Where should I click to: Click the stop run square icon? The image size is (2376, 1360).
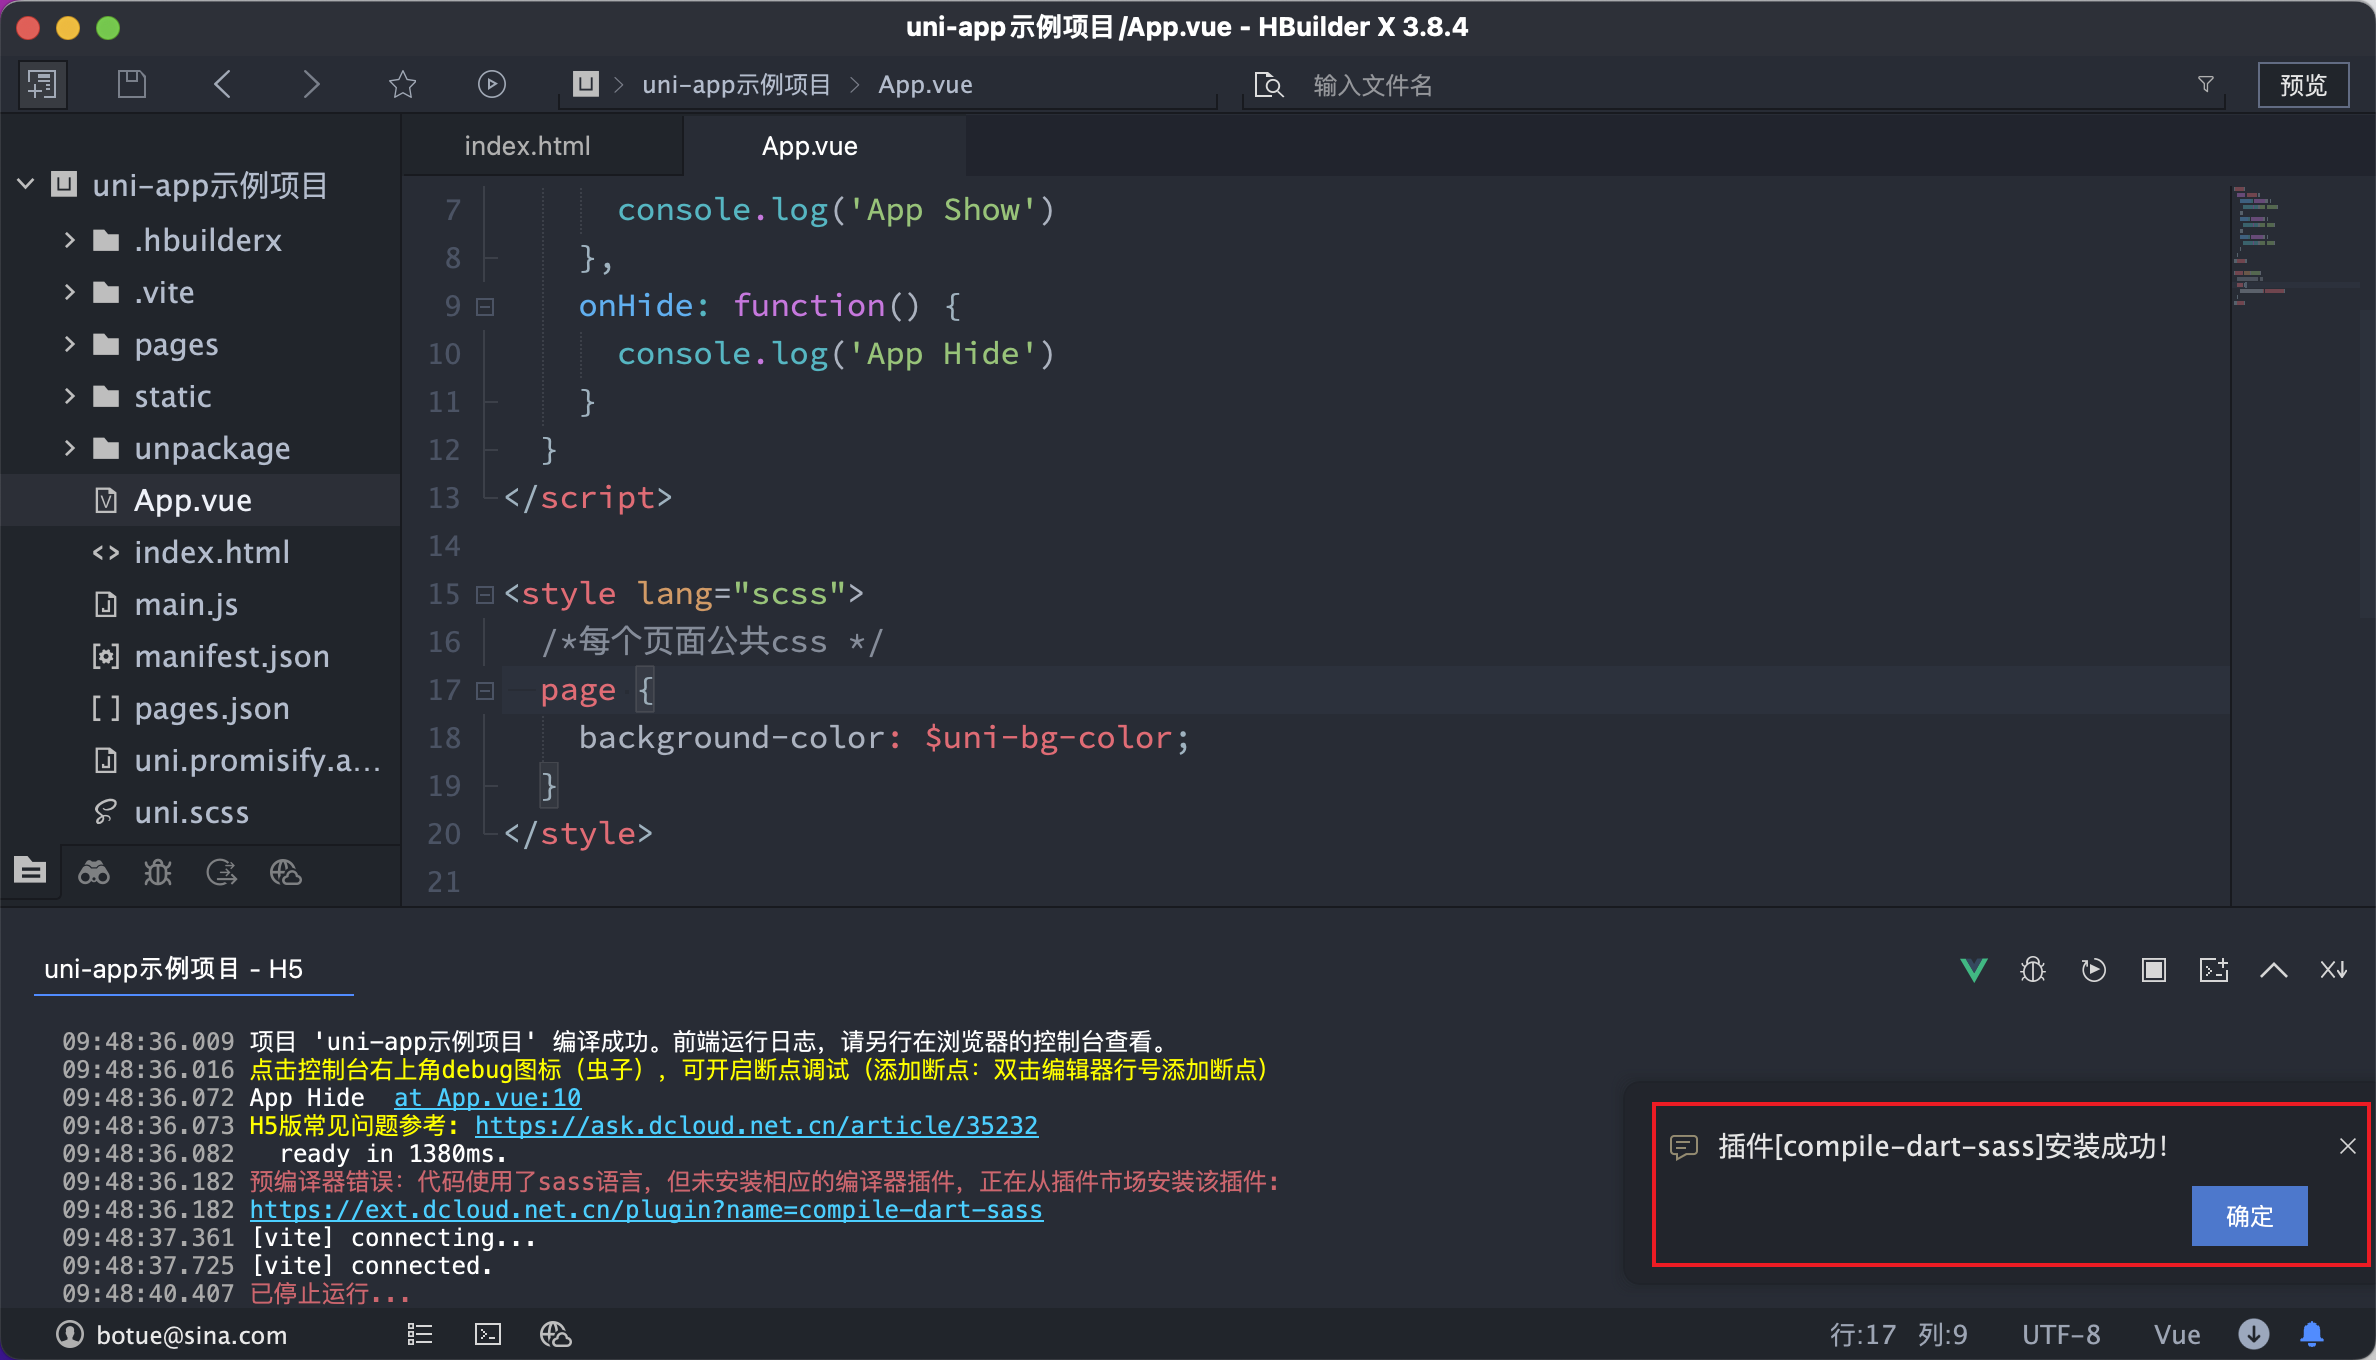2153,969
